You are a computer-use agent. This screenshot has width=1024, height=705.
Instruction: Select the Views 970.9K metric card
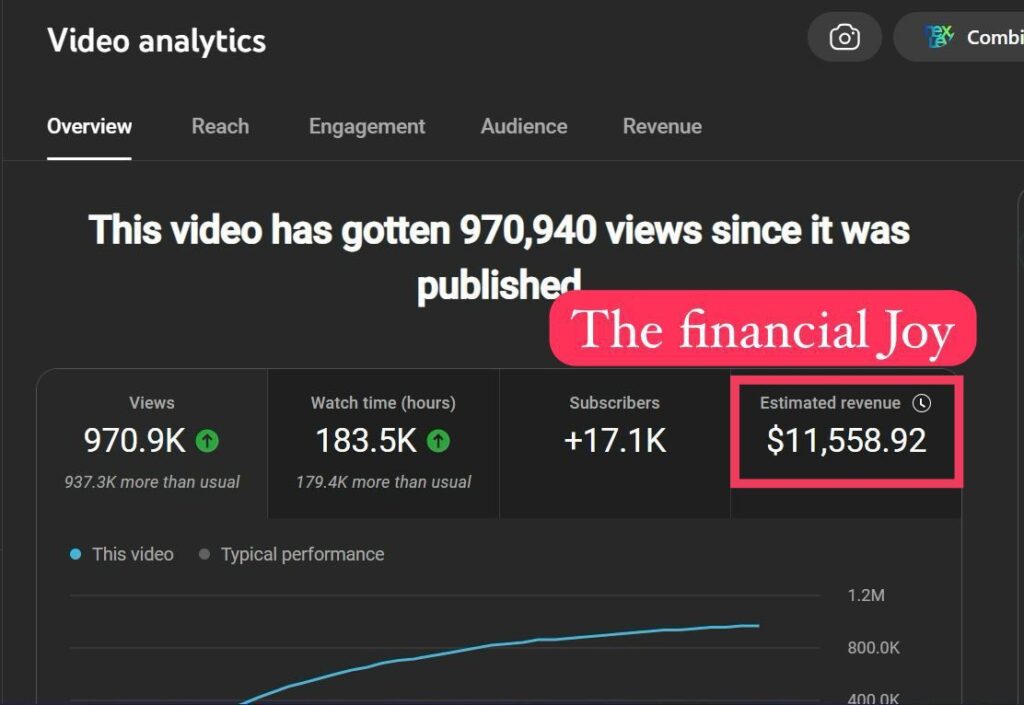coord(152,442)
